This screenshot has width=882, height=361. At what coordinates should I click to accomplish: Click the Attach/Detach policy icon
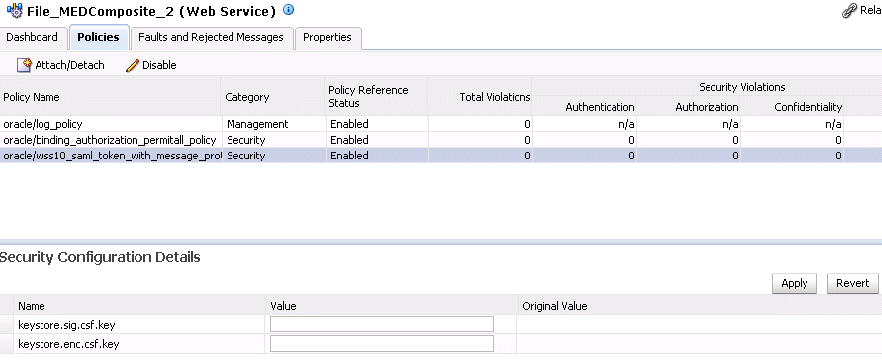(x=24, y=65)
